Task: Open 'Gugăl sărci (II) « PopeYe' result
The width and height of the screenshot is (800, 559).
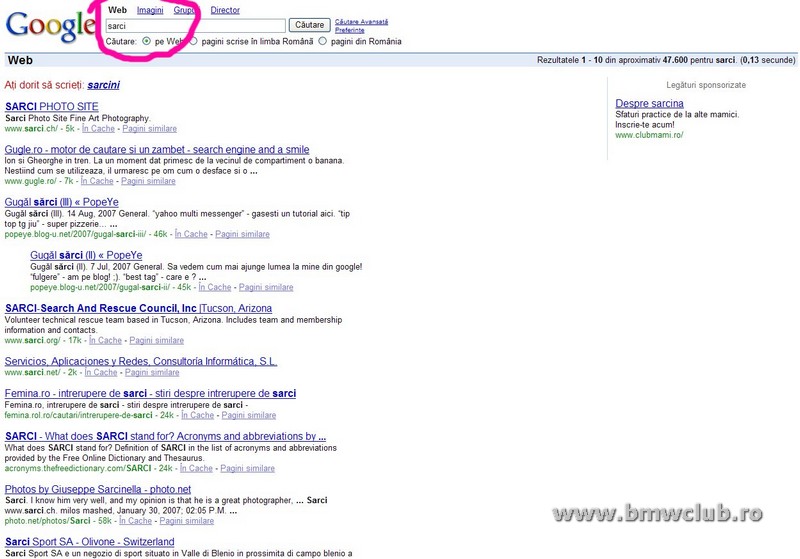Action: pos(86,255)
